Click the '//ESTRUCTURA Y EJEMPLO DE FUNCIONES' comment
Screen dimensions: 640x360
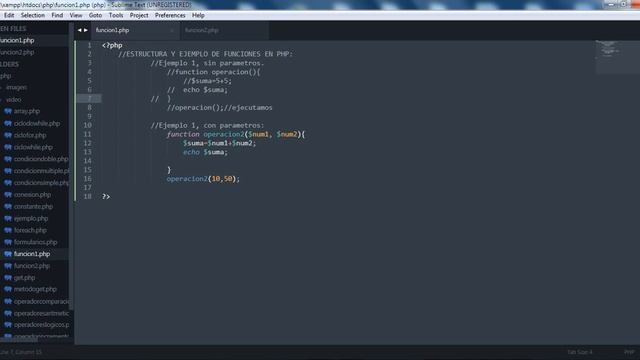click(x=205, y=54)
